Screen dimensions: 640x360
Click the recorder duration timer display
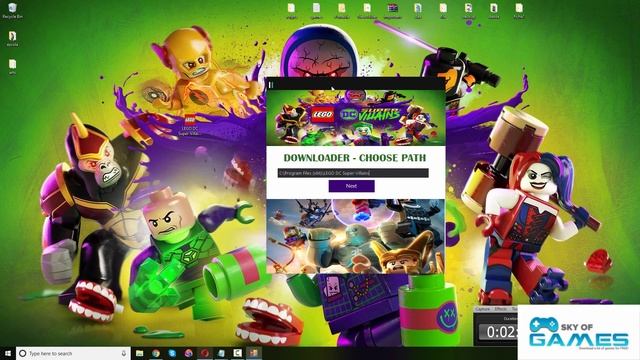click(x=499, y=332)
